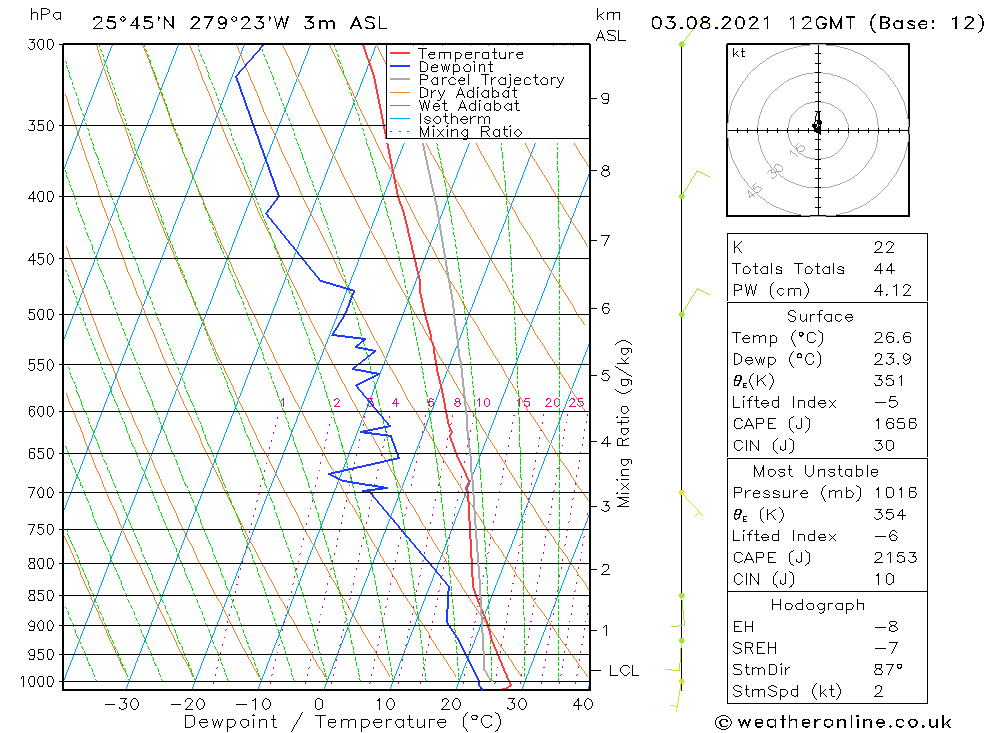Viewport: 1000px width, 733px height.
Task: Click the Wet Adiabat legend entry
Action: click(x=469, y=106)
